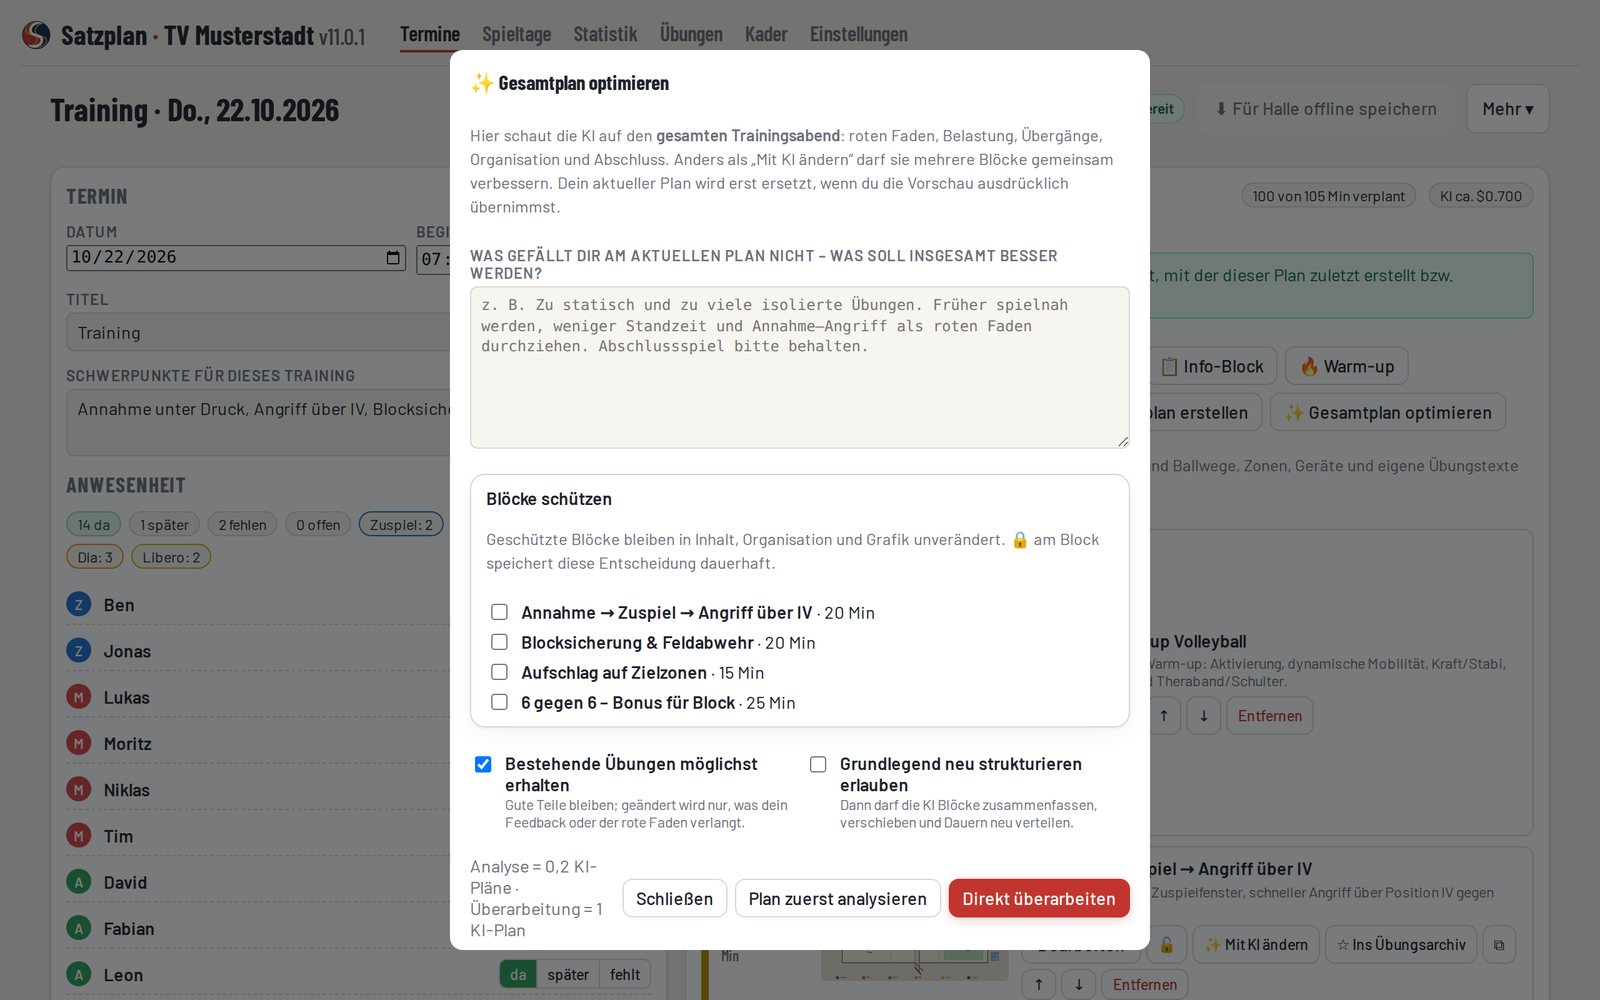Enable Grundlegend neu strukturieren erlauben

(818, 764)
